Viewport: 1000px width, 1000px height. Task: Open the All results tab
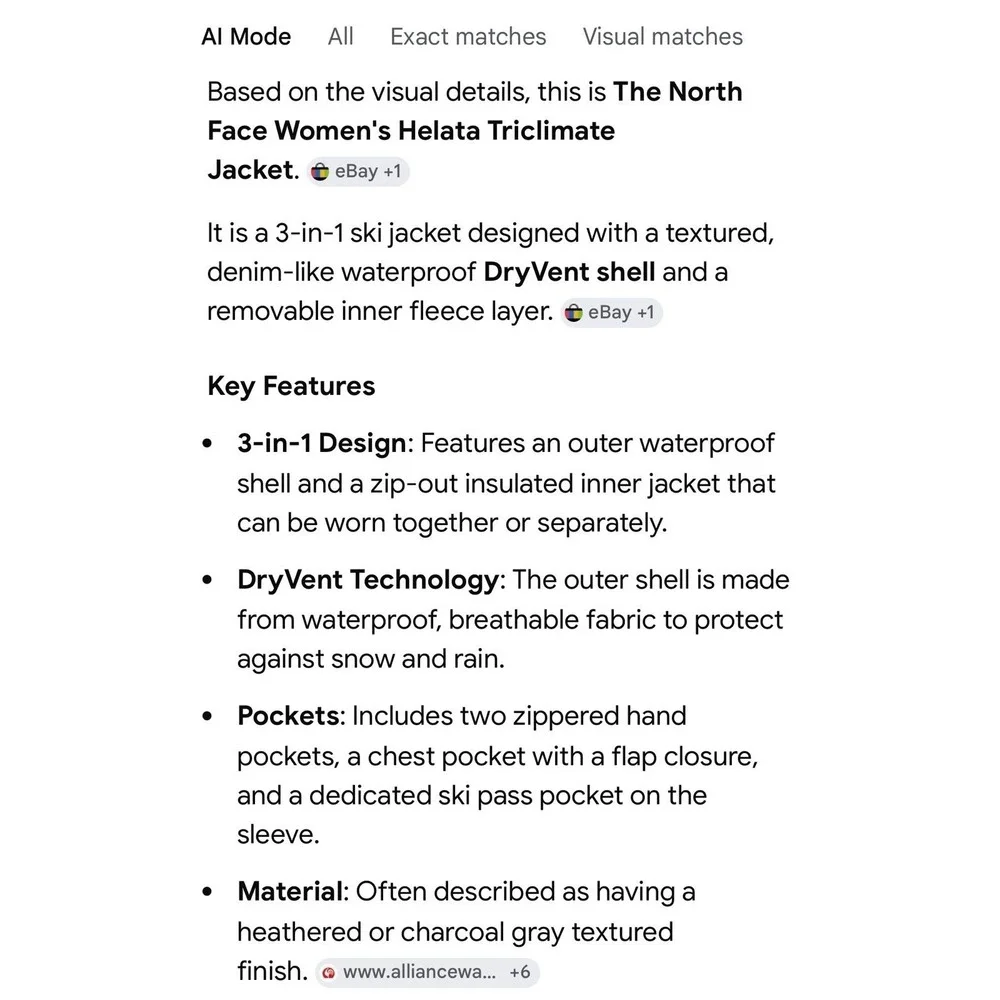click(x=340, y=37)
